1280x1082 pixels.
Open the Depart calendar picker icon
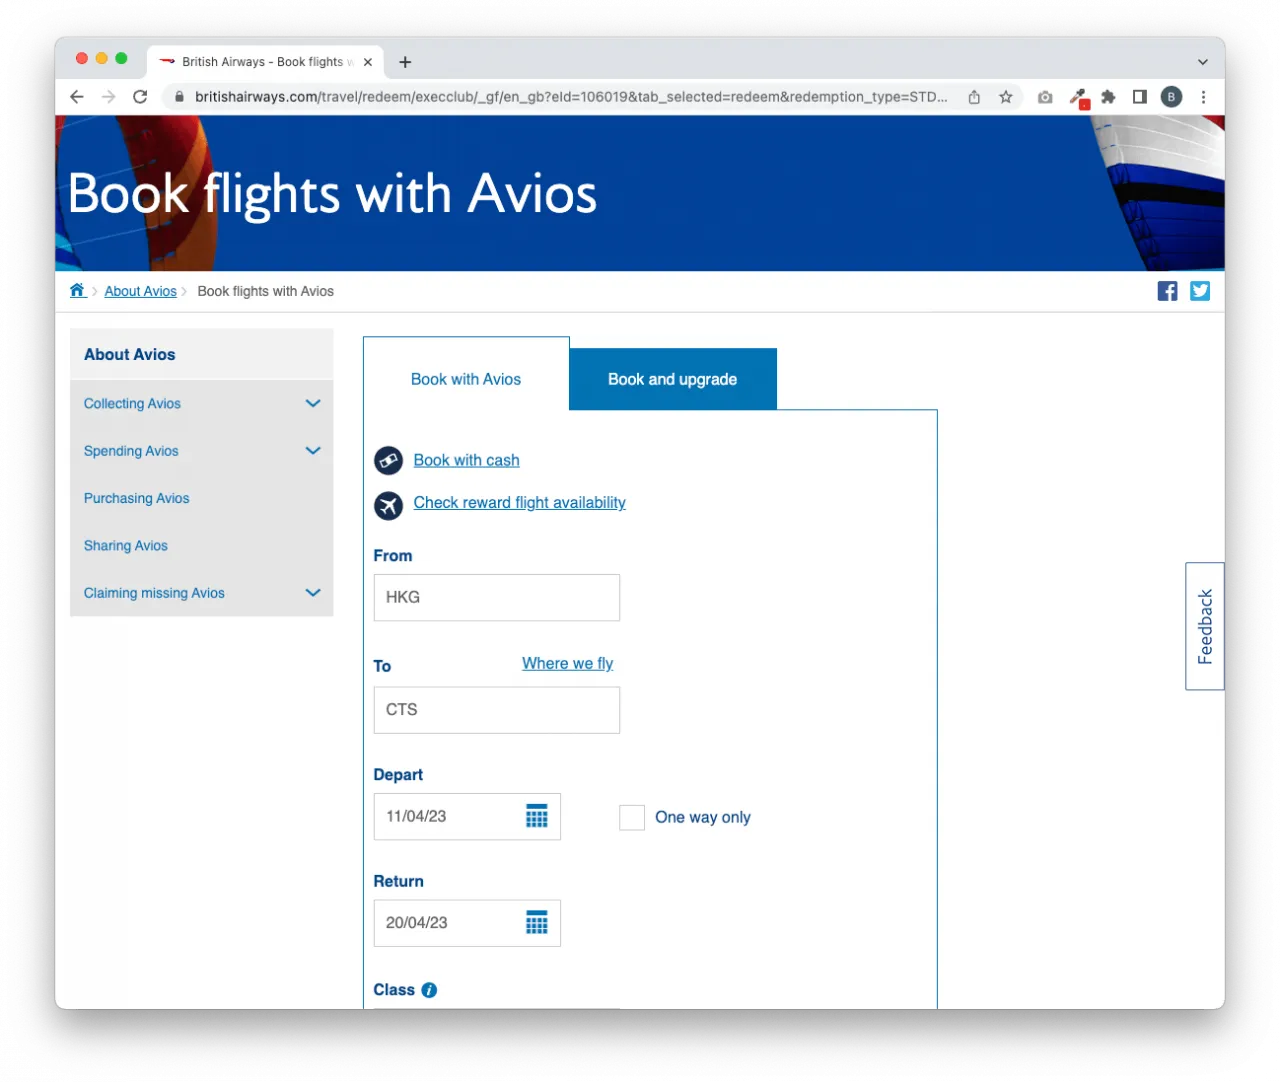coord(537,816)
